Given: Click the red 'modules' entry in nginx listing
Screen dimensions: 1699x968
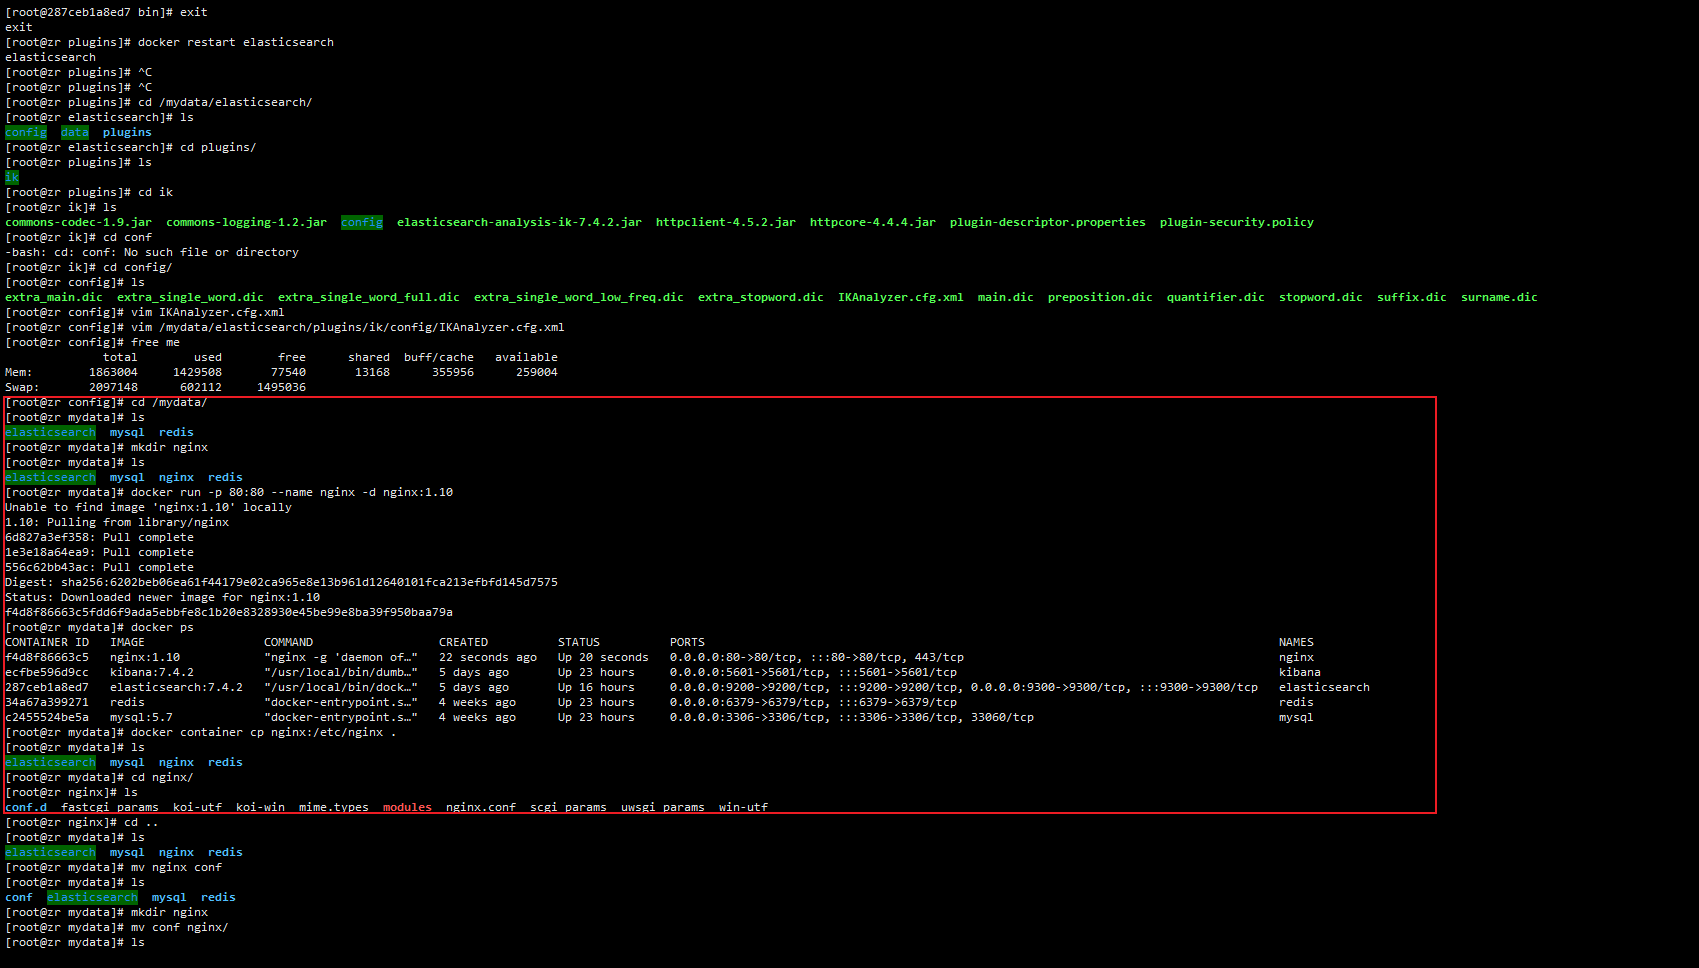Looking at the screenshot, I should point(407,807).
